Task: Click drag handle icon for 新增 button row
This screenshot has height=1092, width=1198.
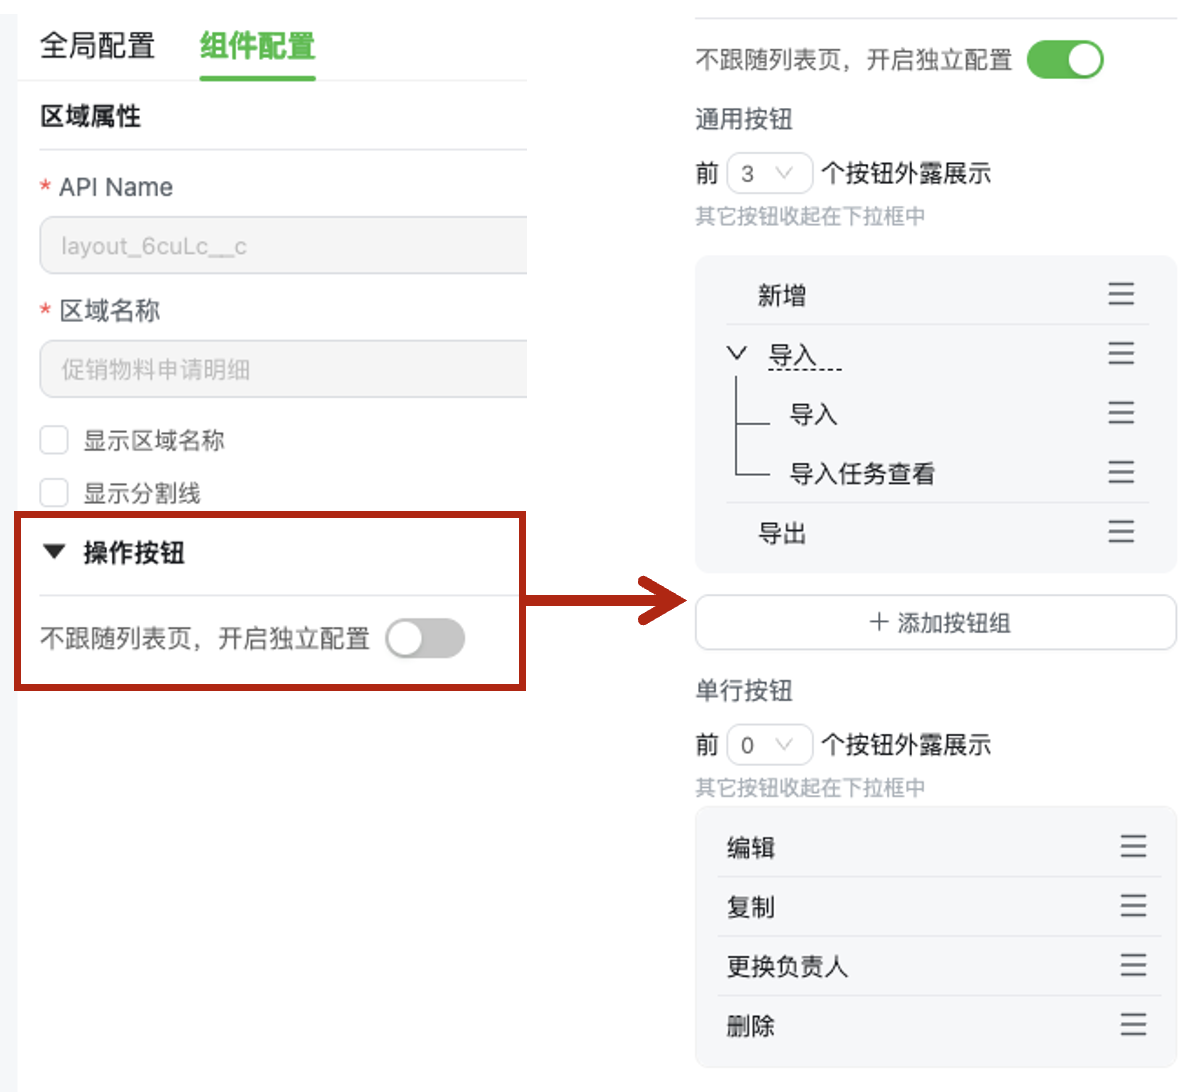Action: [1121, 293]
